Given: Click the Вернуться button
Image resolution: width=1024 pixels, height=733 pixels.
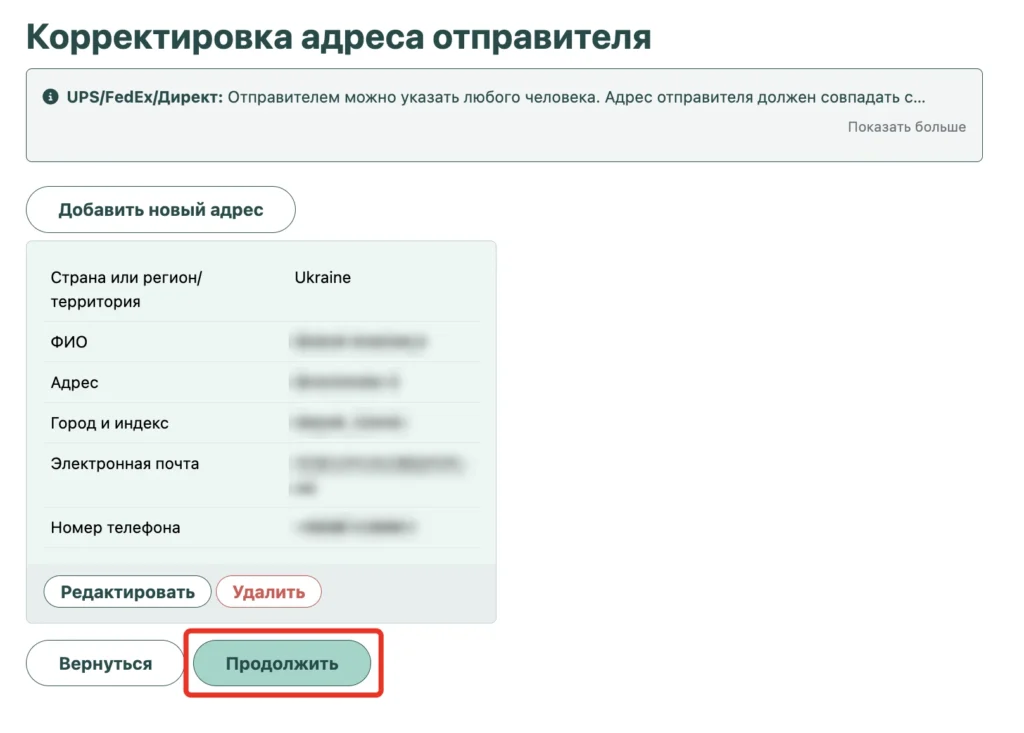Looking at the screenshot, I should click(105, 663).
